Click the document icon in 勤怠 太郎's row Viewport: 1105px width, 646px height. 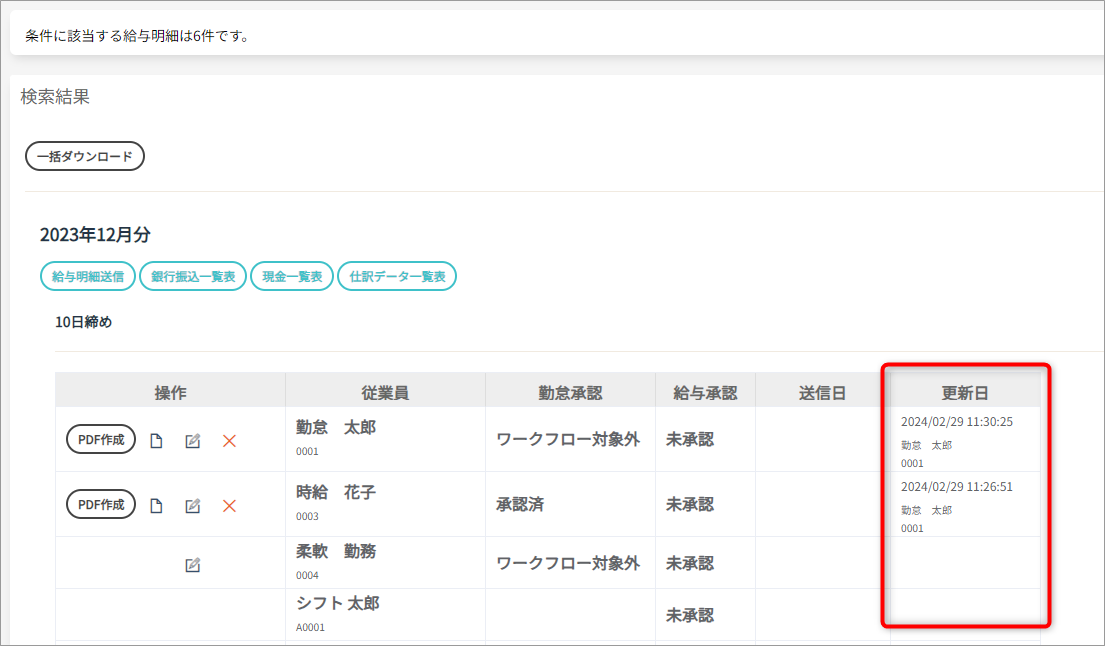pyautogui.click(x=156, y=441)
